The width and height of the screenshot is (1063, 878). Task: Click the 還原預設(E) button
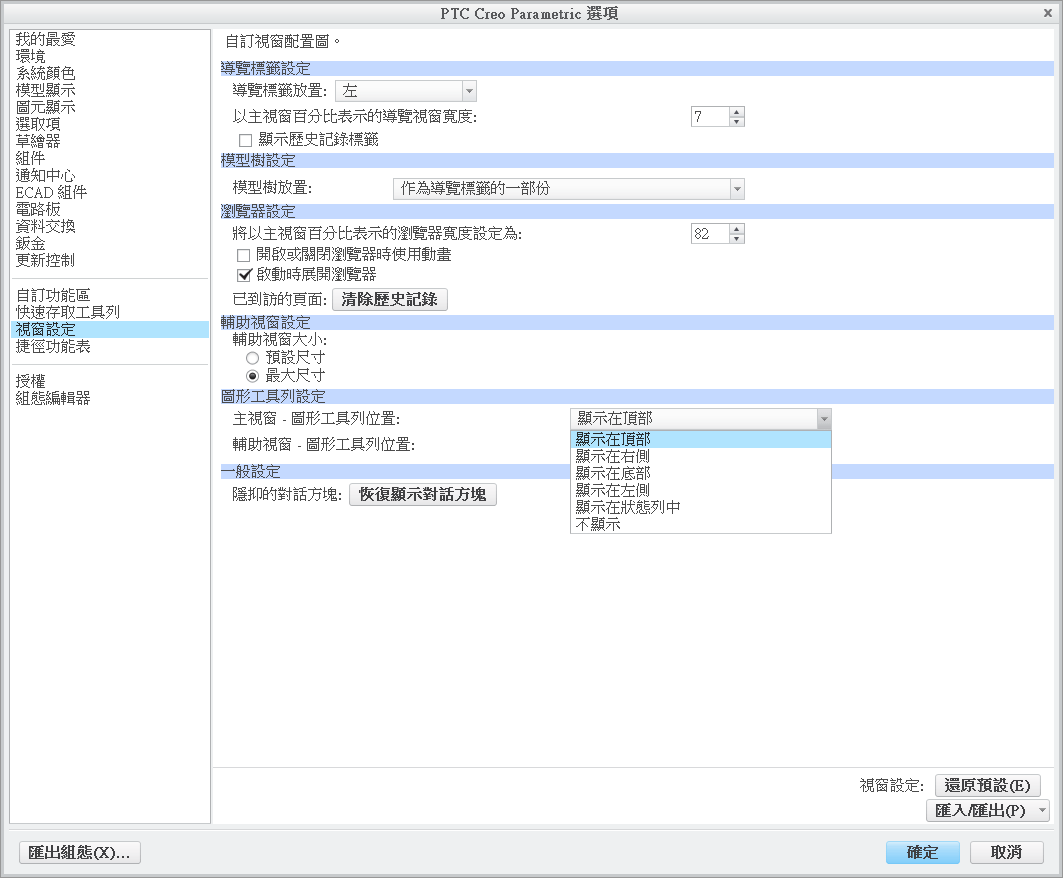988,785
